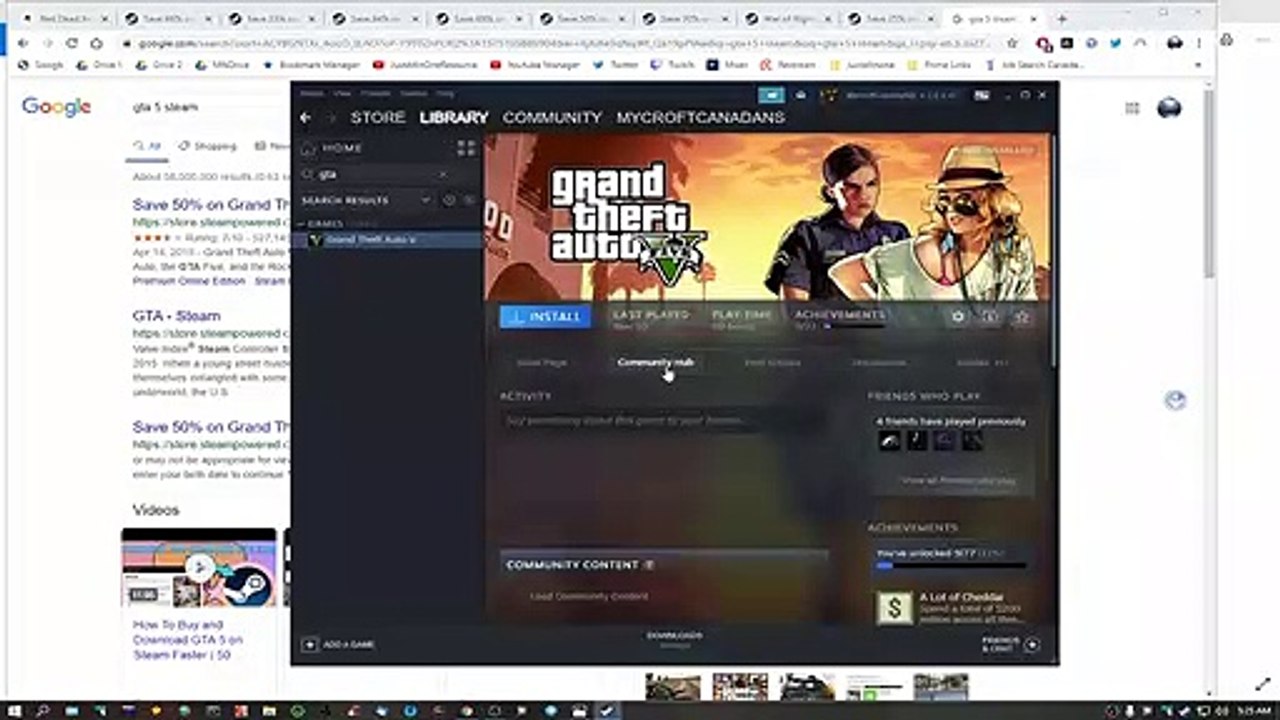The height and width of the screenshot is (720, 1280).
Task: Open the Store Page link for GTA V
Action: (x=542, y=362)
